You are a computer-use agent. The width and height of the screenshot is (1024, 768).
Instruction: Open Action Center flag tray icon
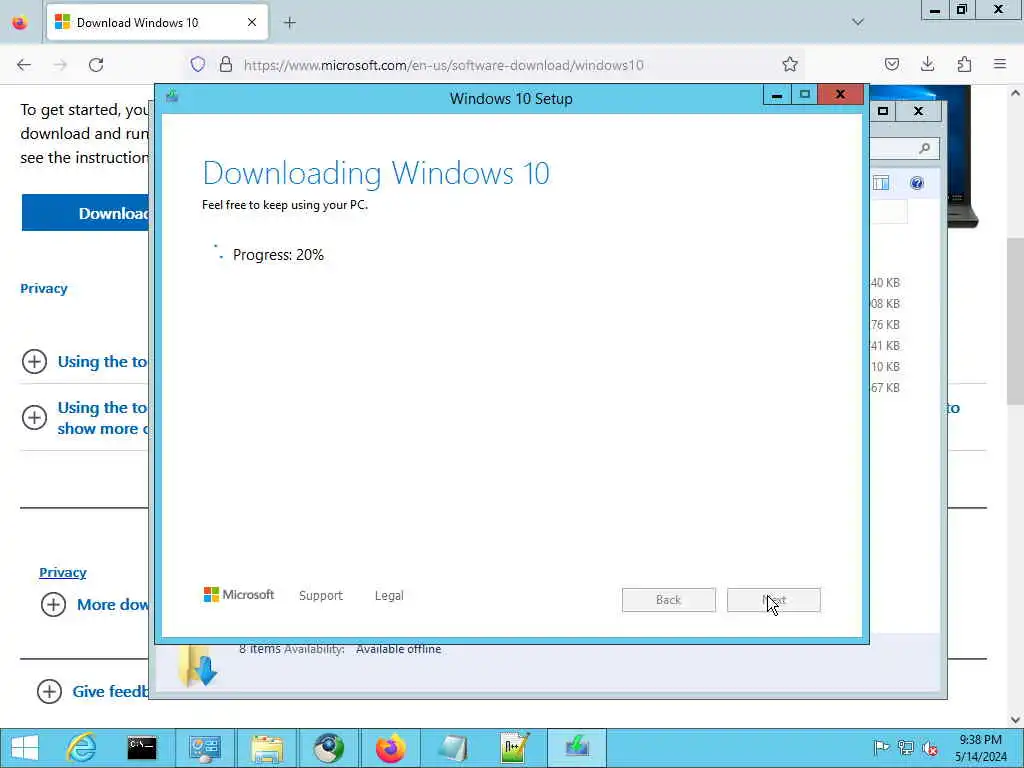pyautogui.click(x=881, y=748)
